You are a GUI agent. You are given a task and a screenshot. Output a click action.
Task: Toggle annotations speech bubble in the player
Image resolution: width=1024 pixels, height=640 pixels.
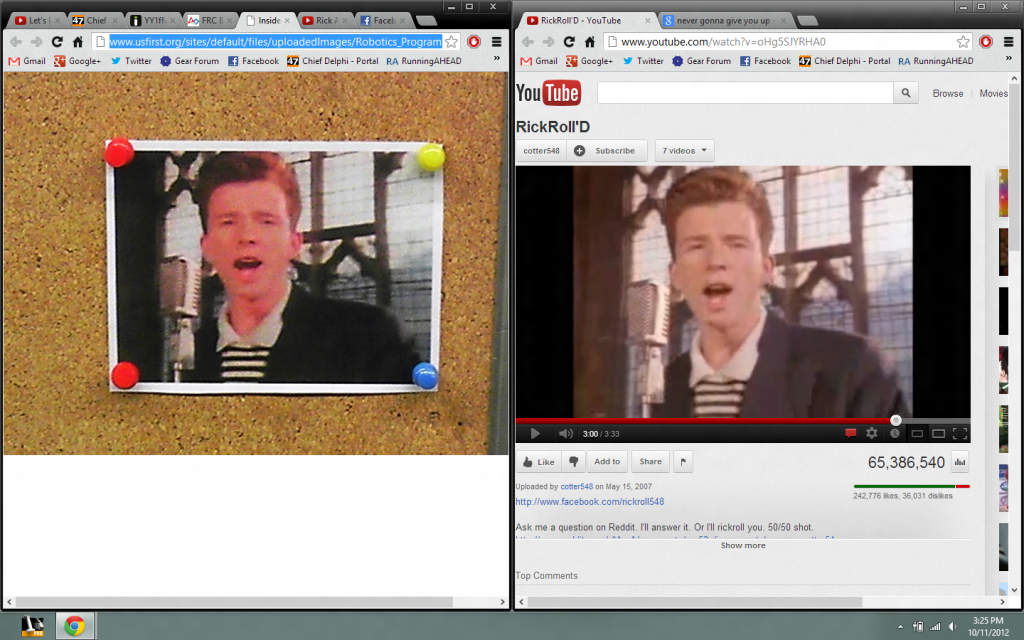pos(851,433)
